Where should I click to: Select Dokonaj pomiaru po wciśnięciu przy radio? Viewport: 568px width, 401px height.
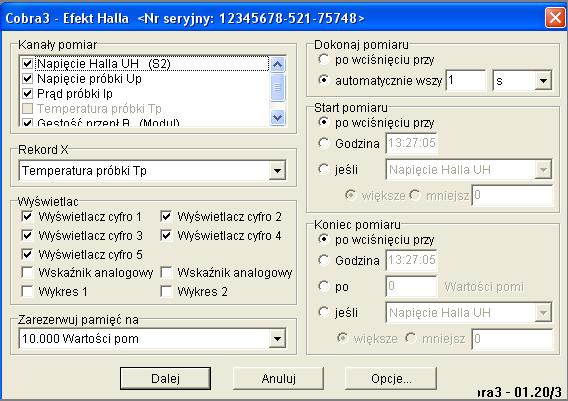[323, 59]
